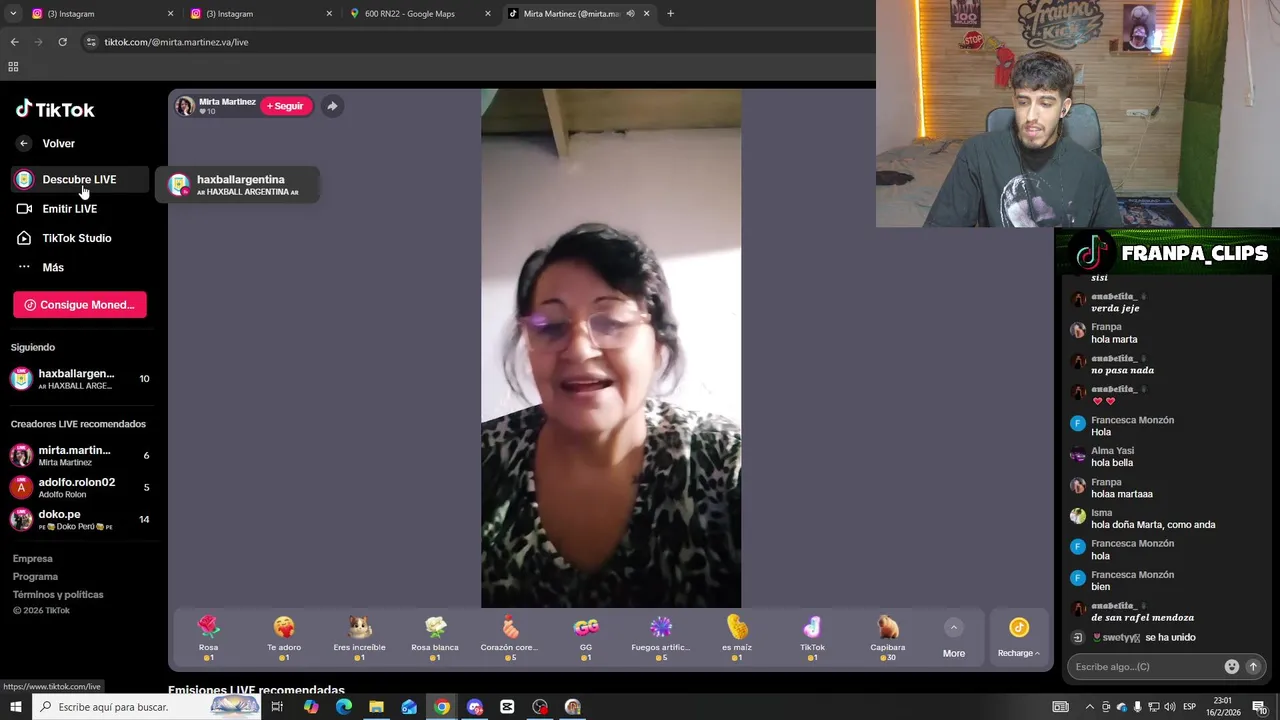Screen dimensions: 1280x720
Task: Send the GG gift
Action: point(586,637)
